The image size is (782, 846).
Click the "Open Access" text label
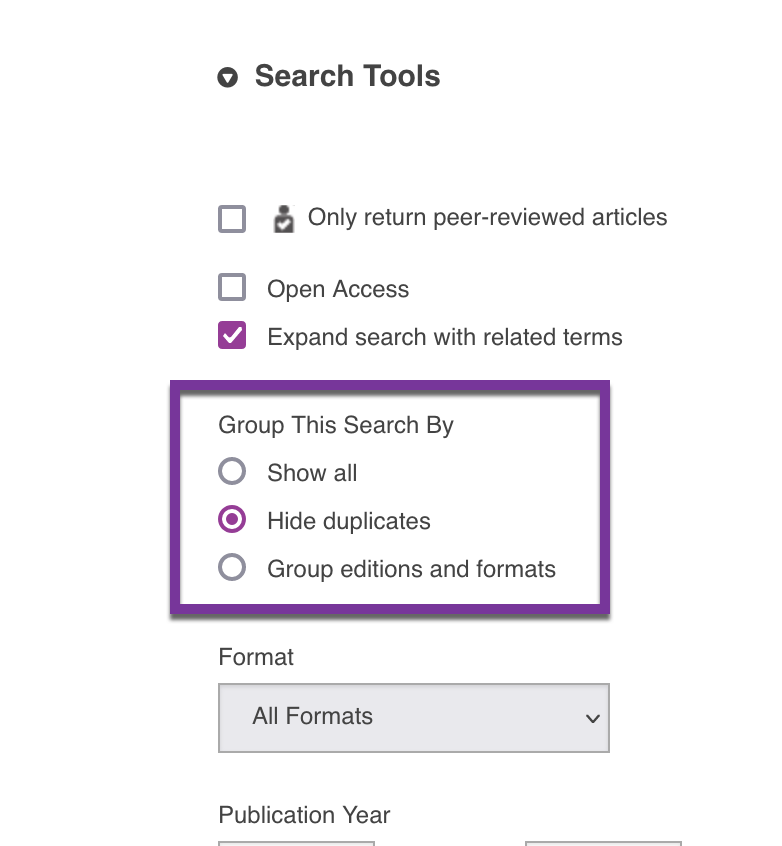(337, 288)
